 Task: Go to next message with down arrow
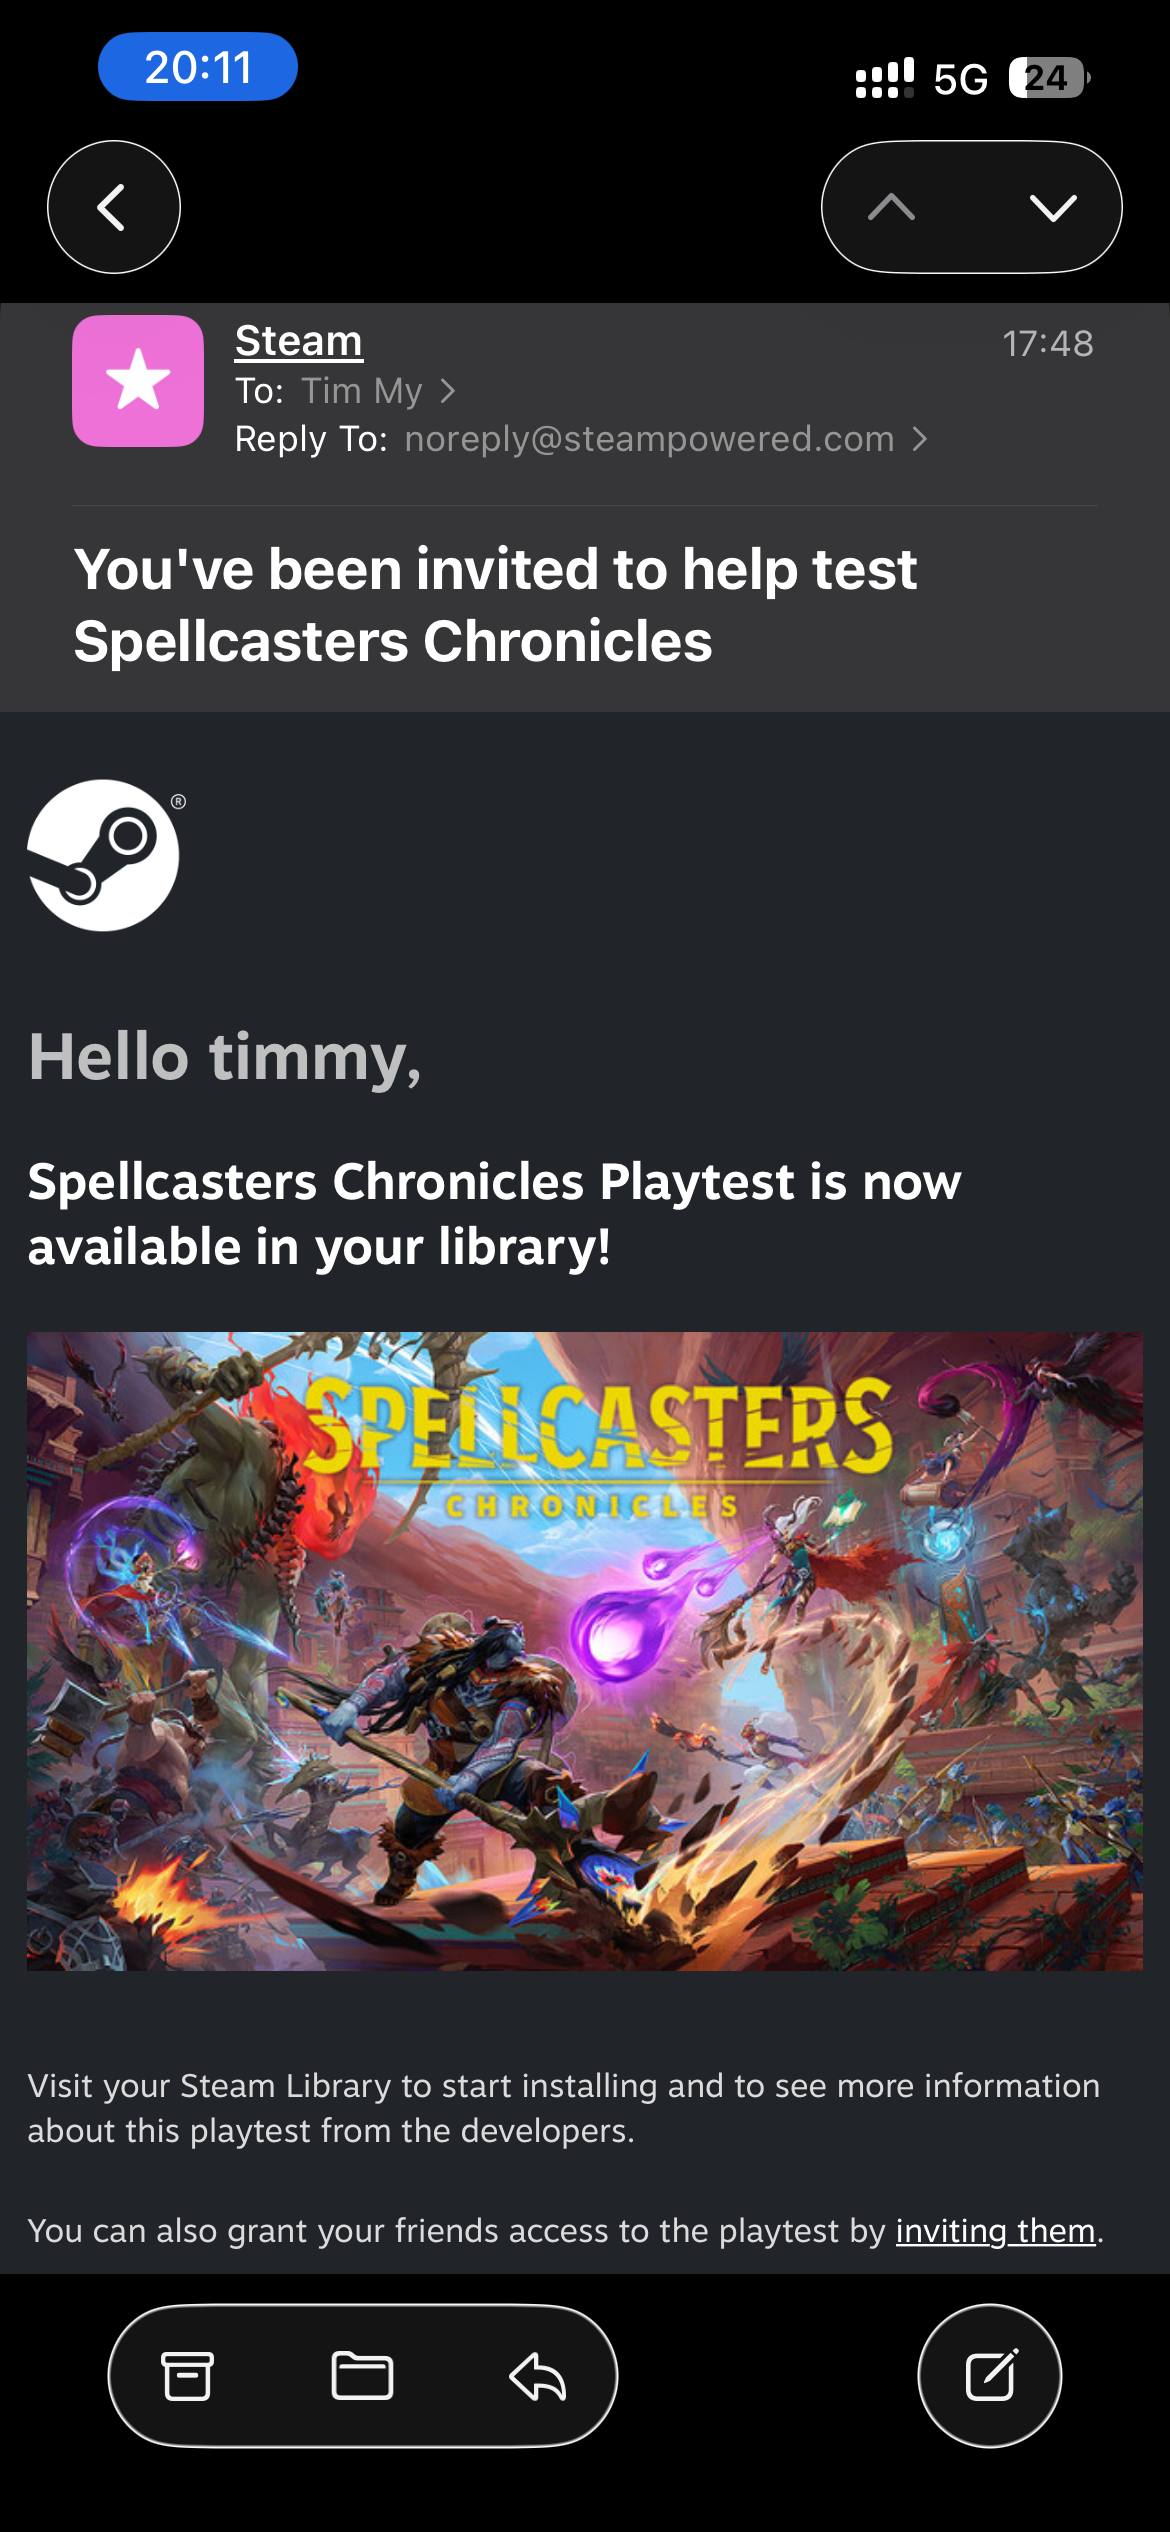pyautogui.click(x=1052, y=207)
